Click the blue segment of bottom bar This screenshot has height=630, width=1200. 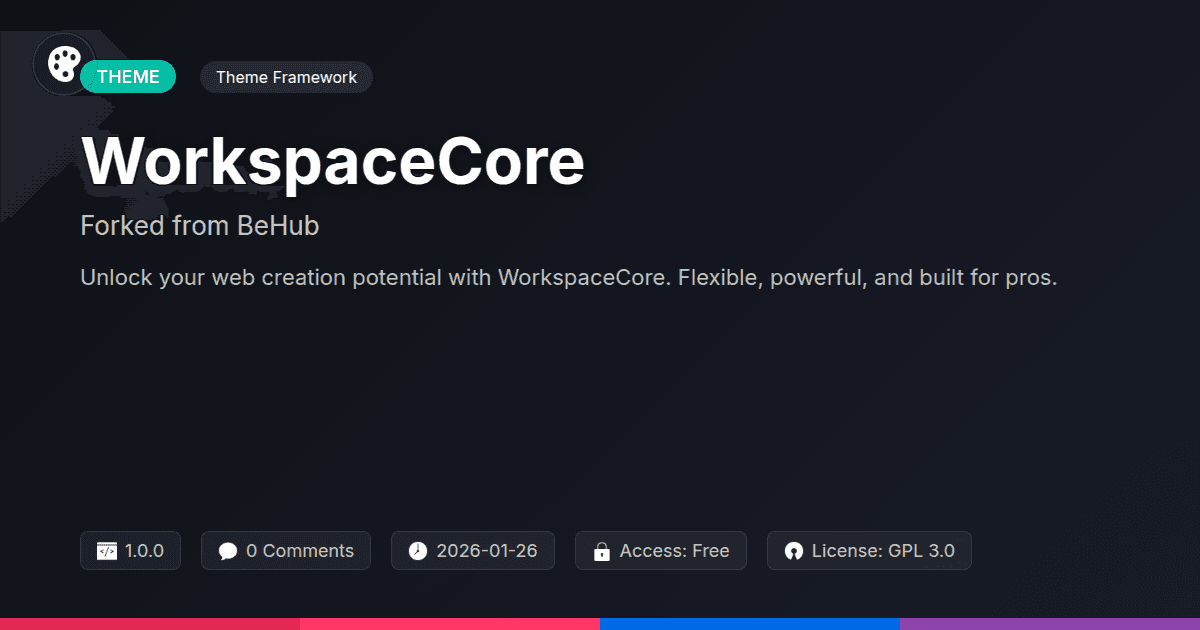point(750,624)
